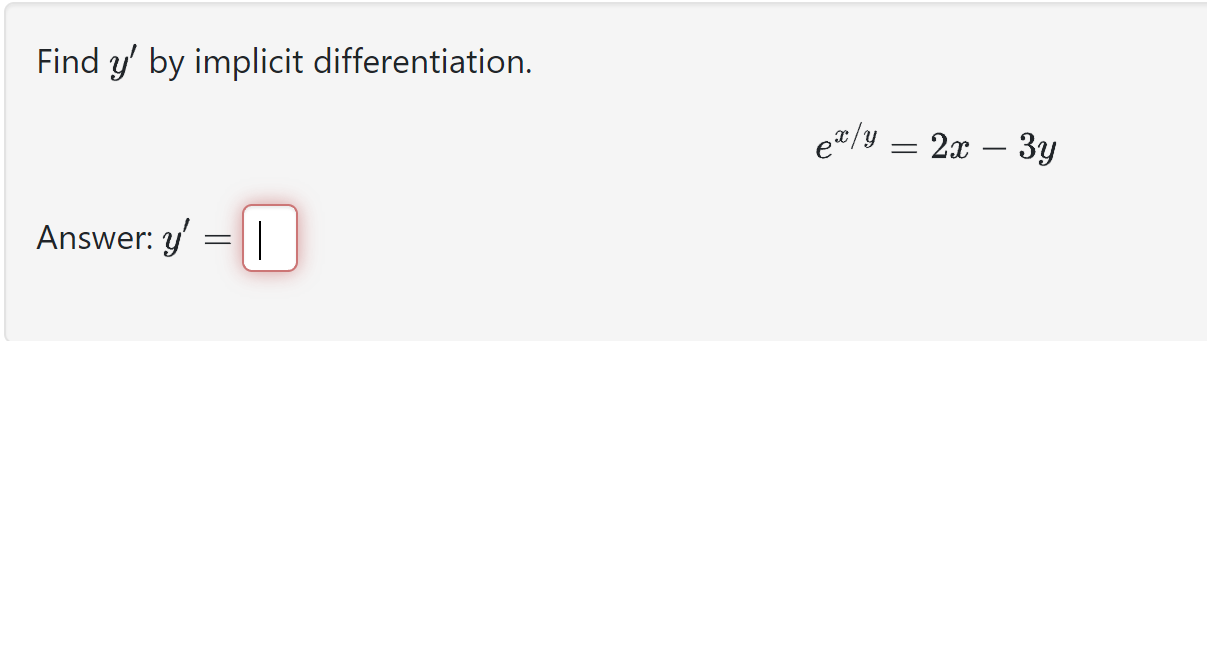The image size is (1207, 648).
Task: Place cursor inside the red-bordered answer box
Action: click(269, 238)
